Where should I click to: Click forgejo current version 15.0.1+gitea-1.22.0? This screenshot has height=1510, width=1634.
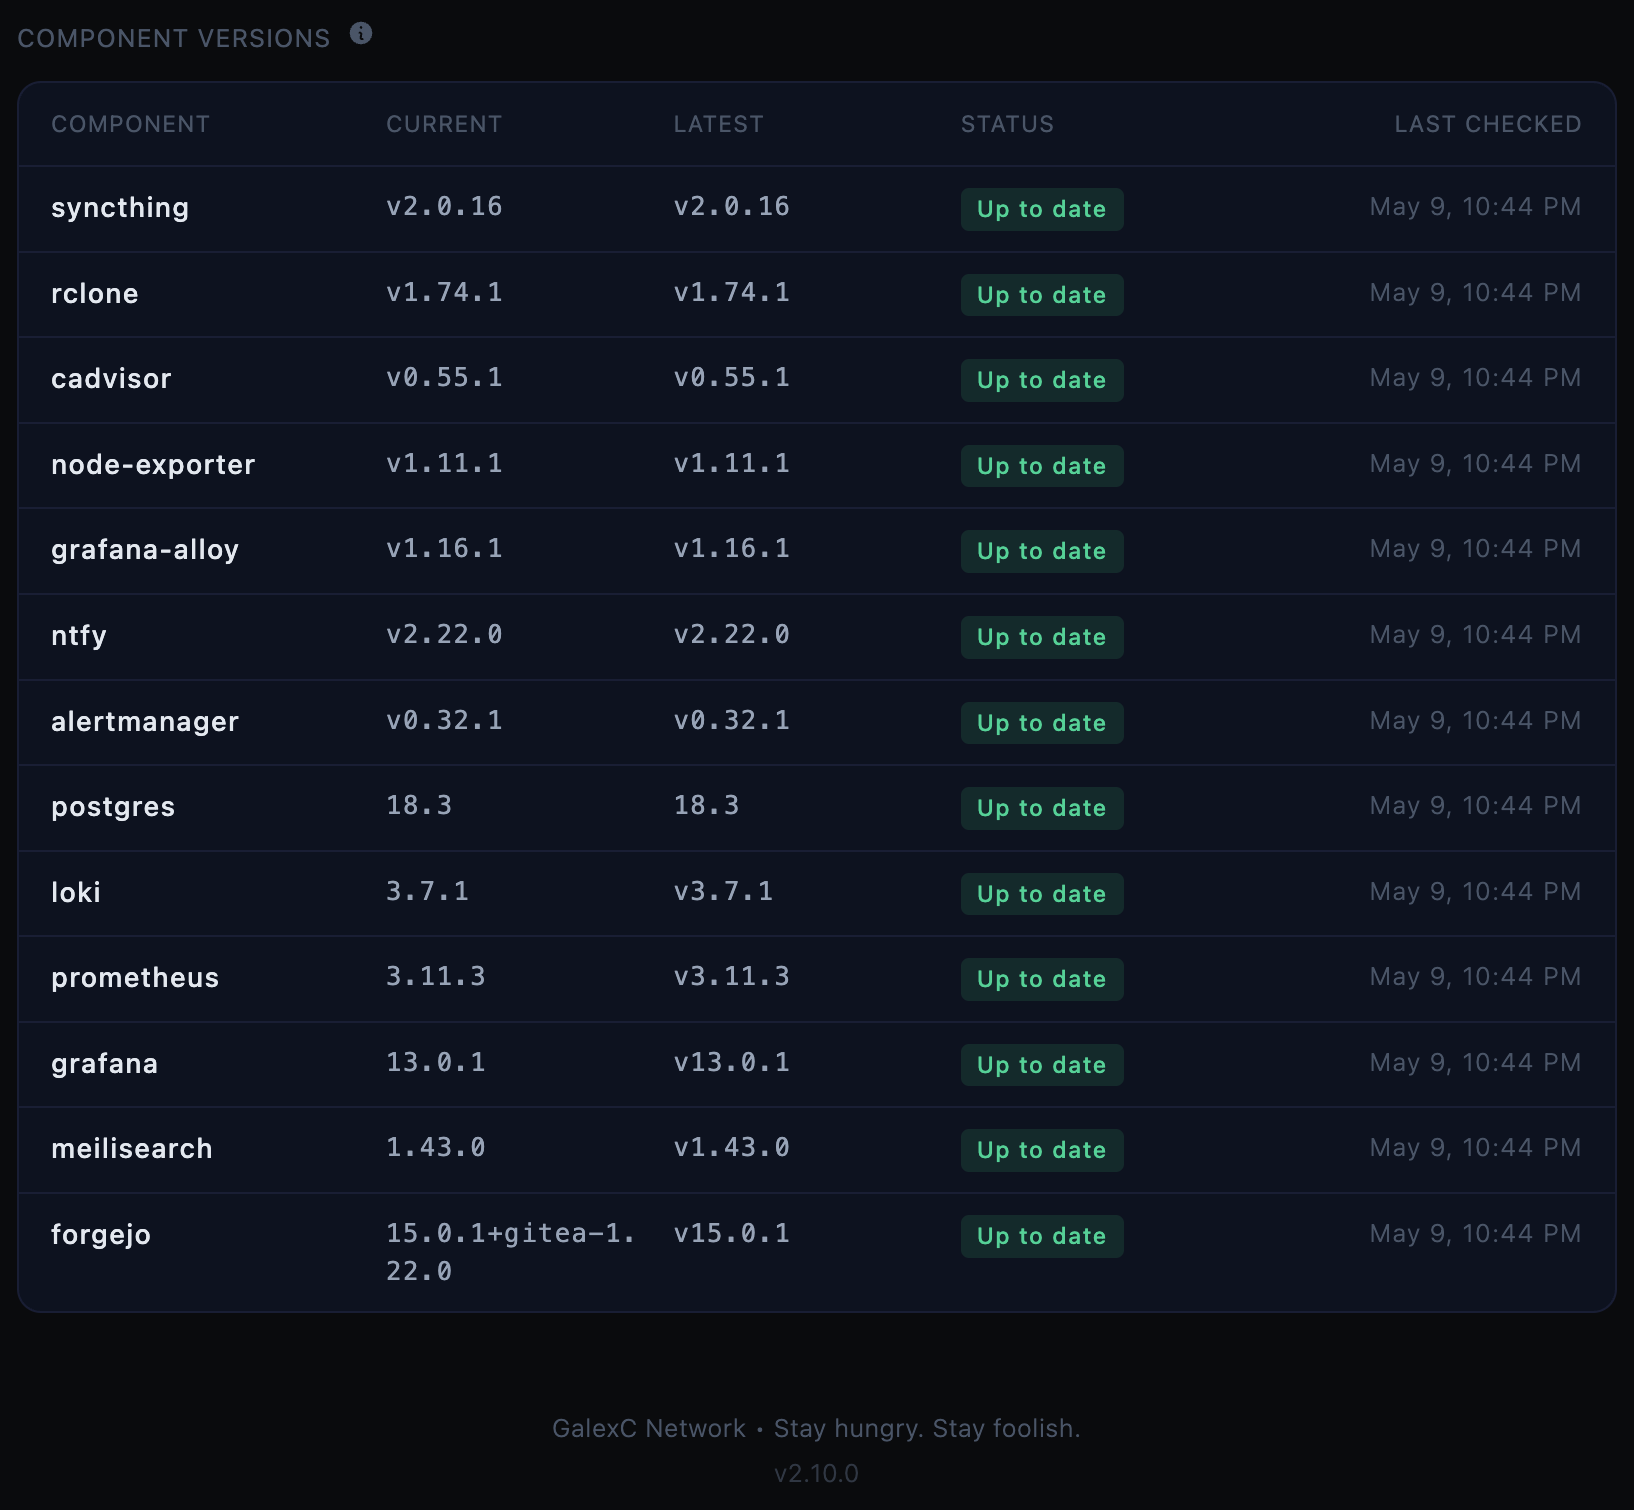[x=511, y=1253]
